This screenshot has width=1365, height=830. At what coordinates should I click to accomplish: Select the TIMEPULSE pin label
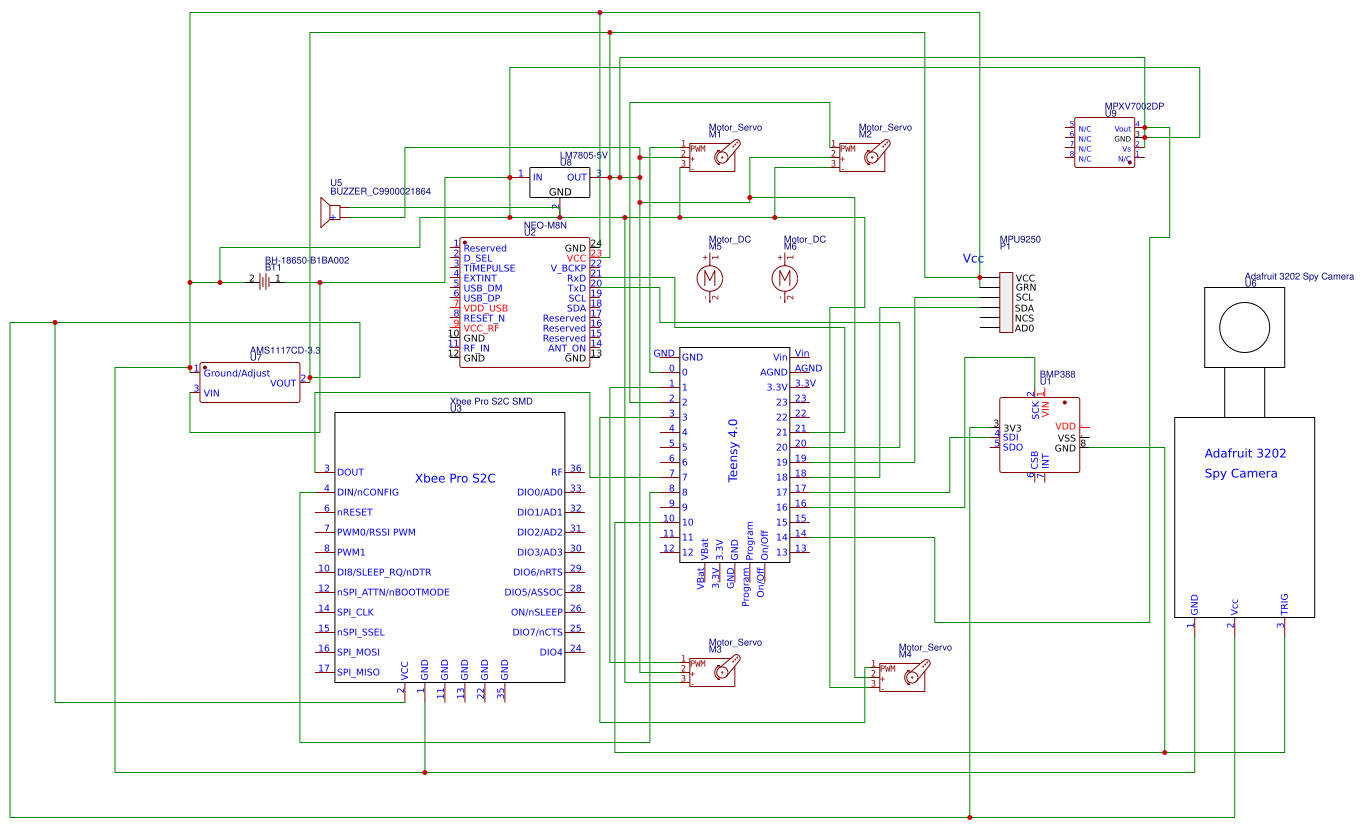pos(489,268)
